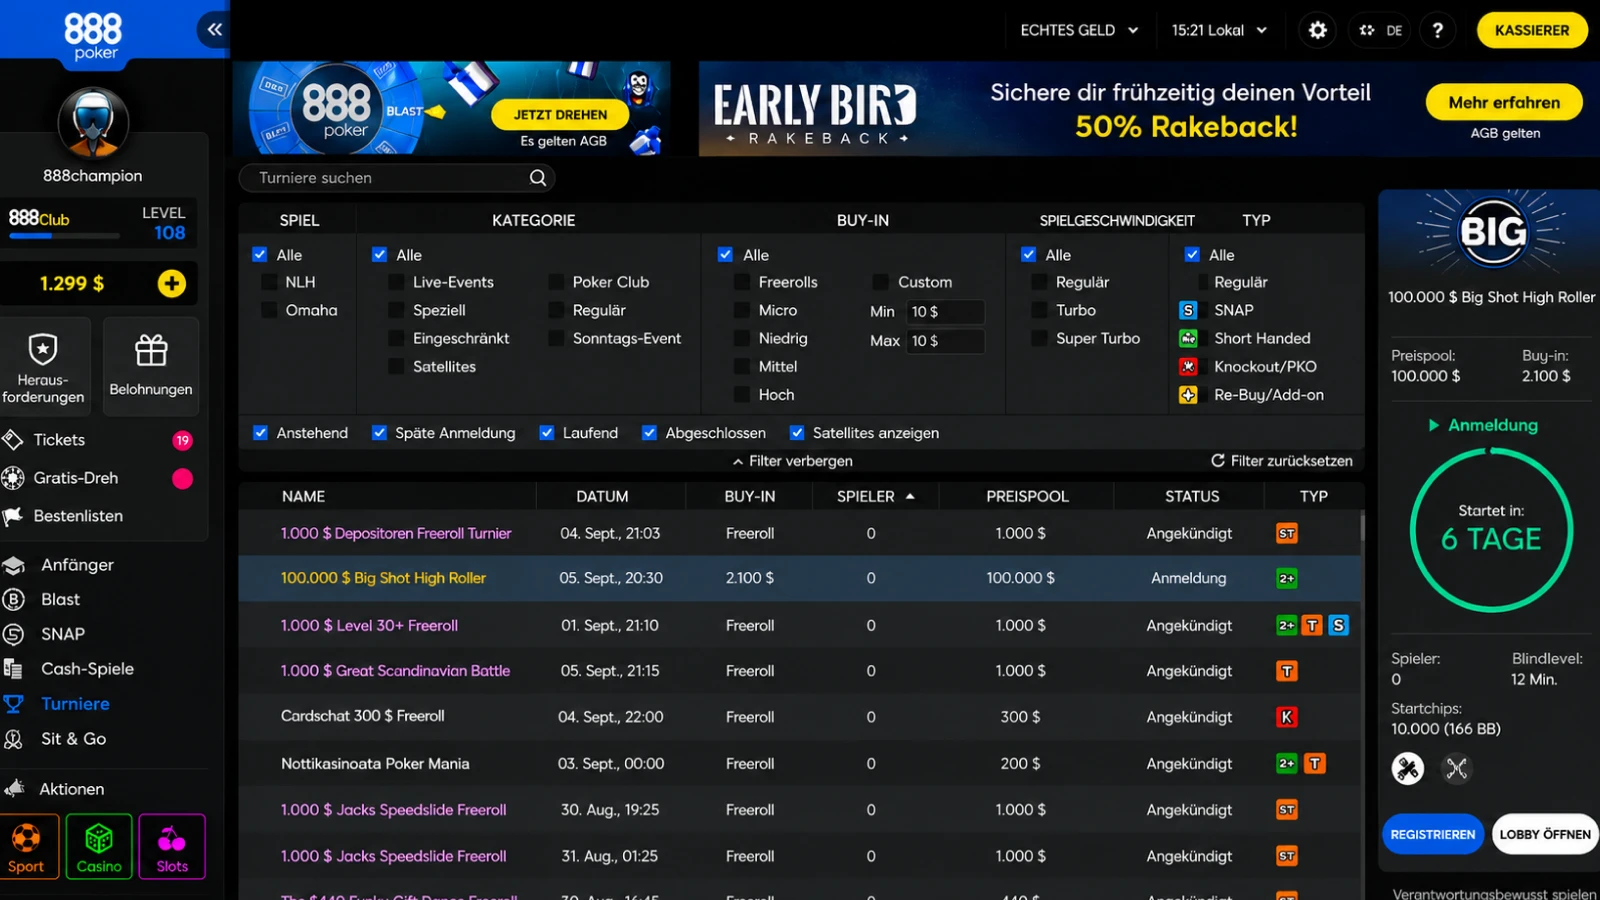
Task: Click REGISTRIEREN button
Action: tap(1433, 834)
